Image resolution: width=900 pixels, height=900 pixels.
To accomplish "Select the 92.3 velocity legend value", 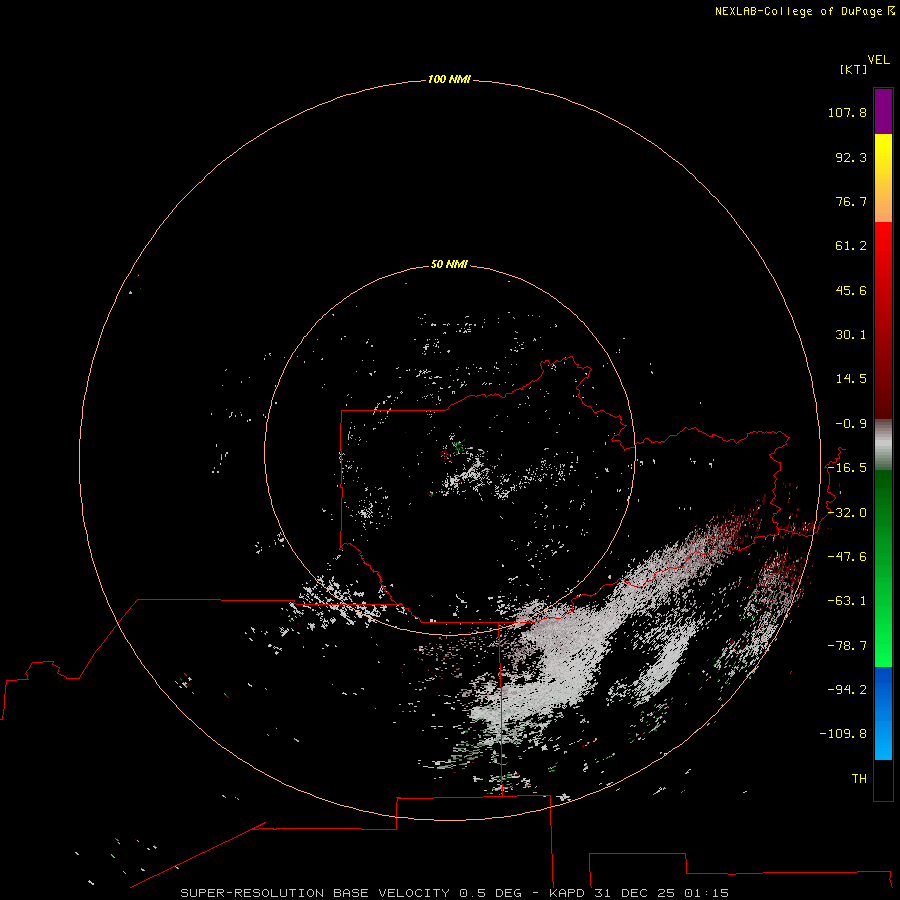I will (x=851, y=157).
